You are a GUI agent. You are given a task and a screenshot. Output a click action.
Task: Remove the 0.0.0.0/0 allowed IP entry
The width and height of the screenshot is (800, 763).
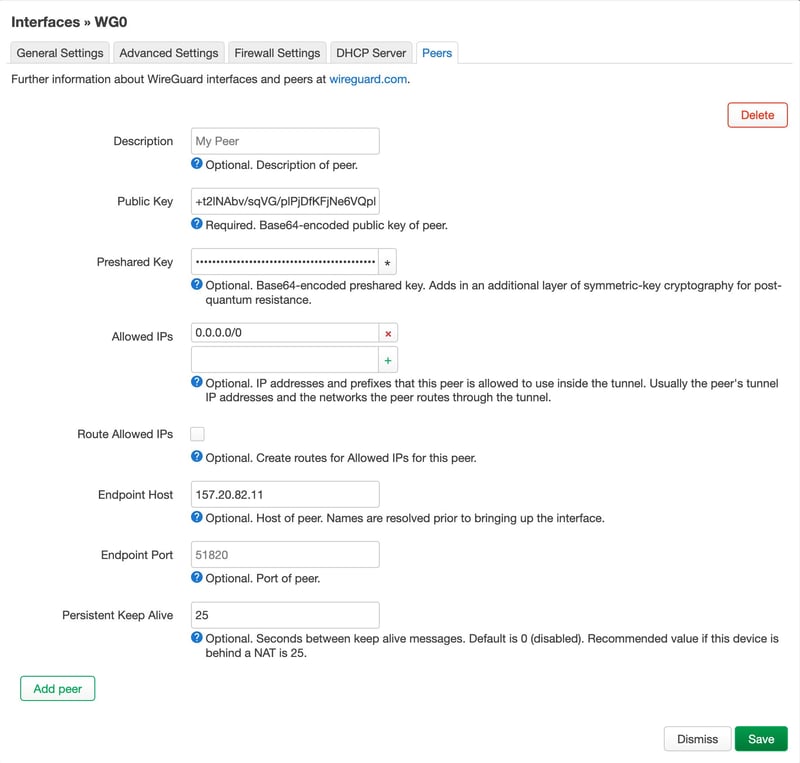(388, 333)
